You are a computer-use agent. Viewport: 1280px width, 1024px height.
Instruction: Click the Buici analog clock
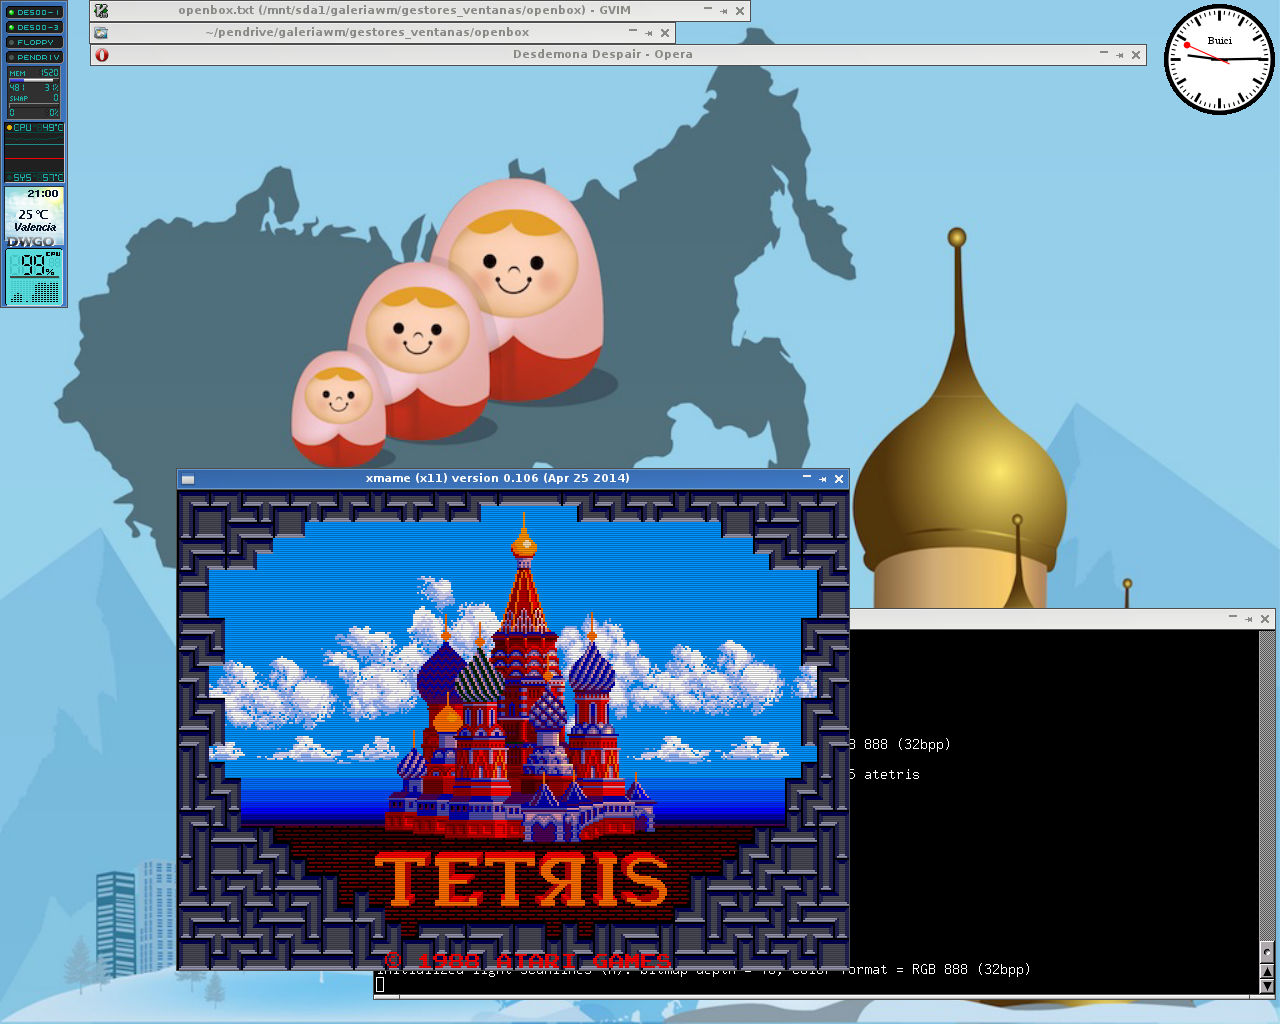point(1220,59)
